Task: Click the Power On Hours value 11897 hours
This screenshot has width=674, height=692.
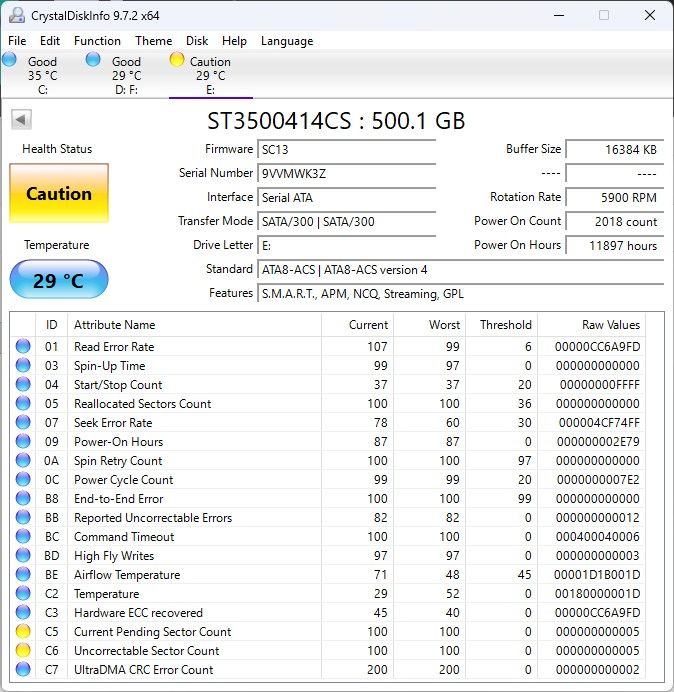Action: [614, 245]
